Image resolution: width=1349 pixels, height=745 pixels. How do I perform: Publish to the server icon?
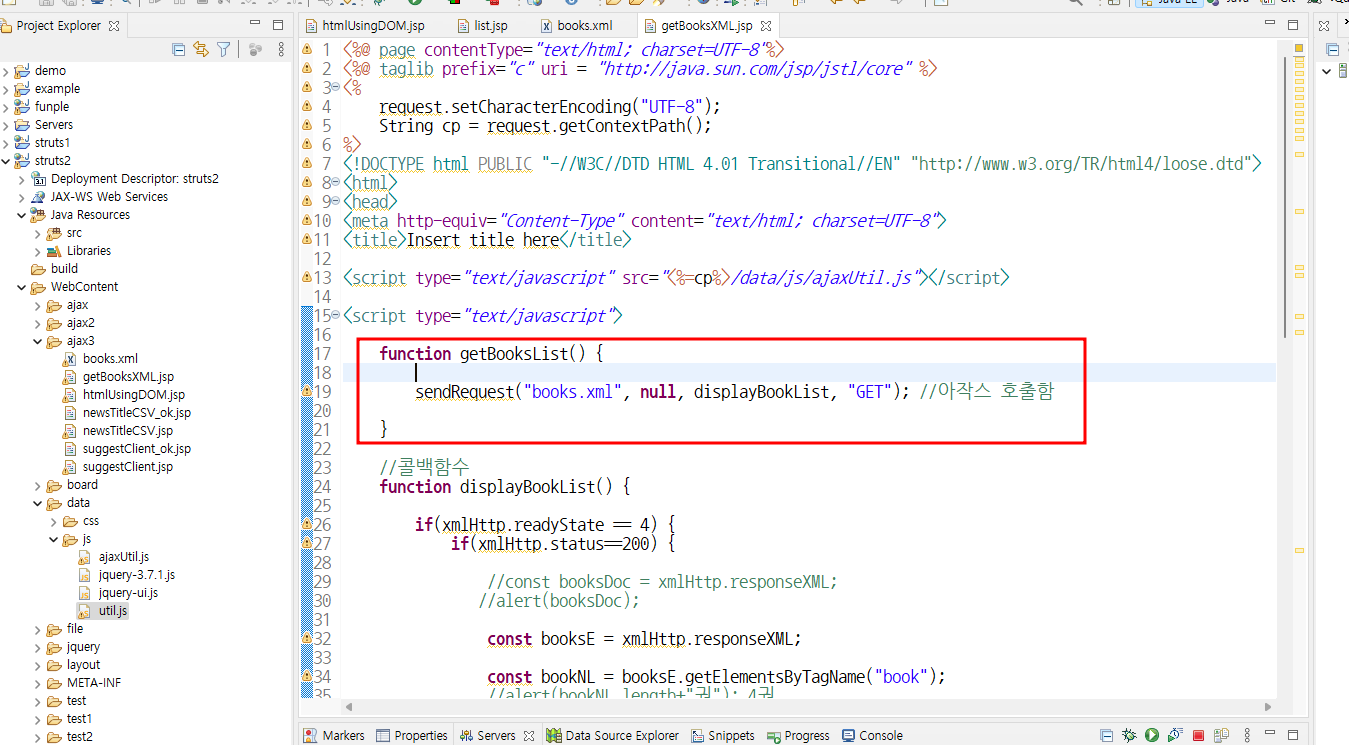coord(1220,735)
